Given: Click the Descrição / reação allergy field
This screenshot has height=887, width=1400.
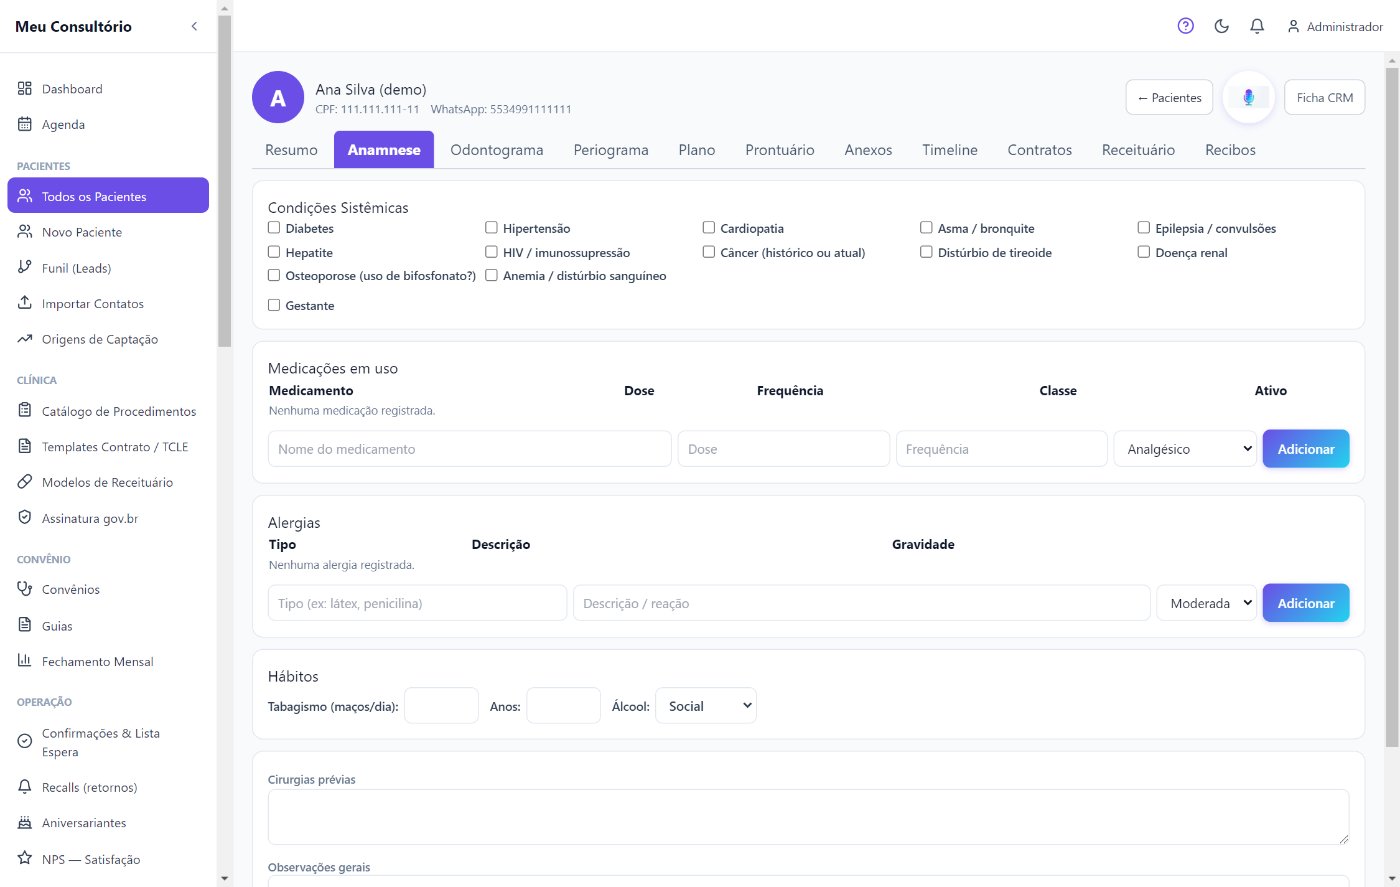Looking at the screenshot, I should [862, 603].
